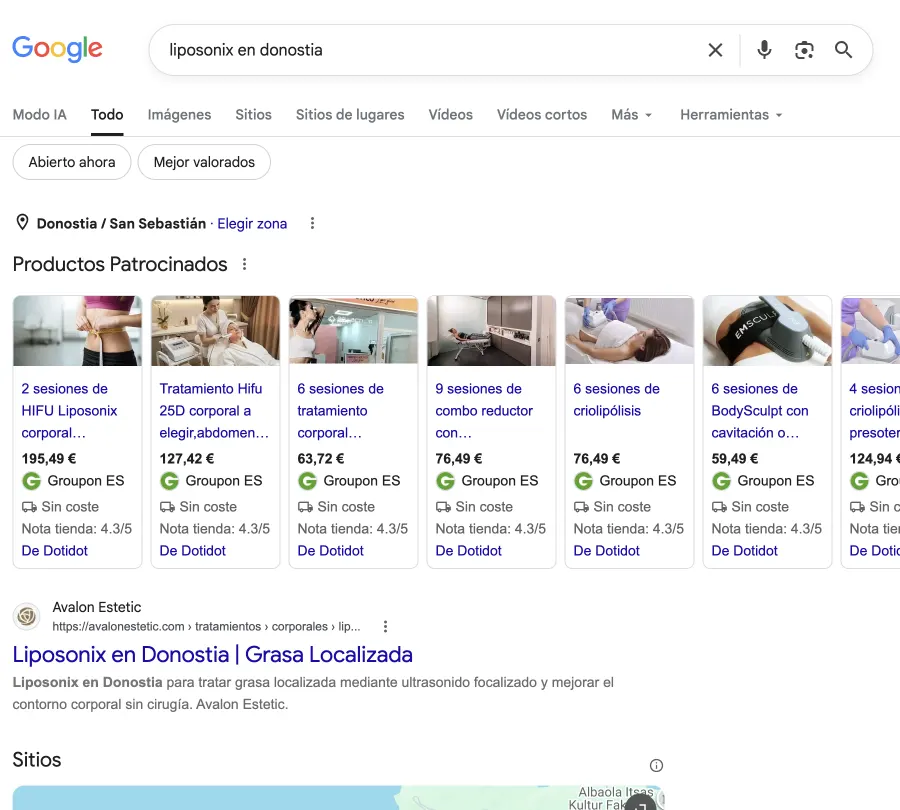Open the Sitios de lugares tab
Viewport: 900px width, 810px height.
coord(350,114)
